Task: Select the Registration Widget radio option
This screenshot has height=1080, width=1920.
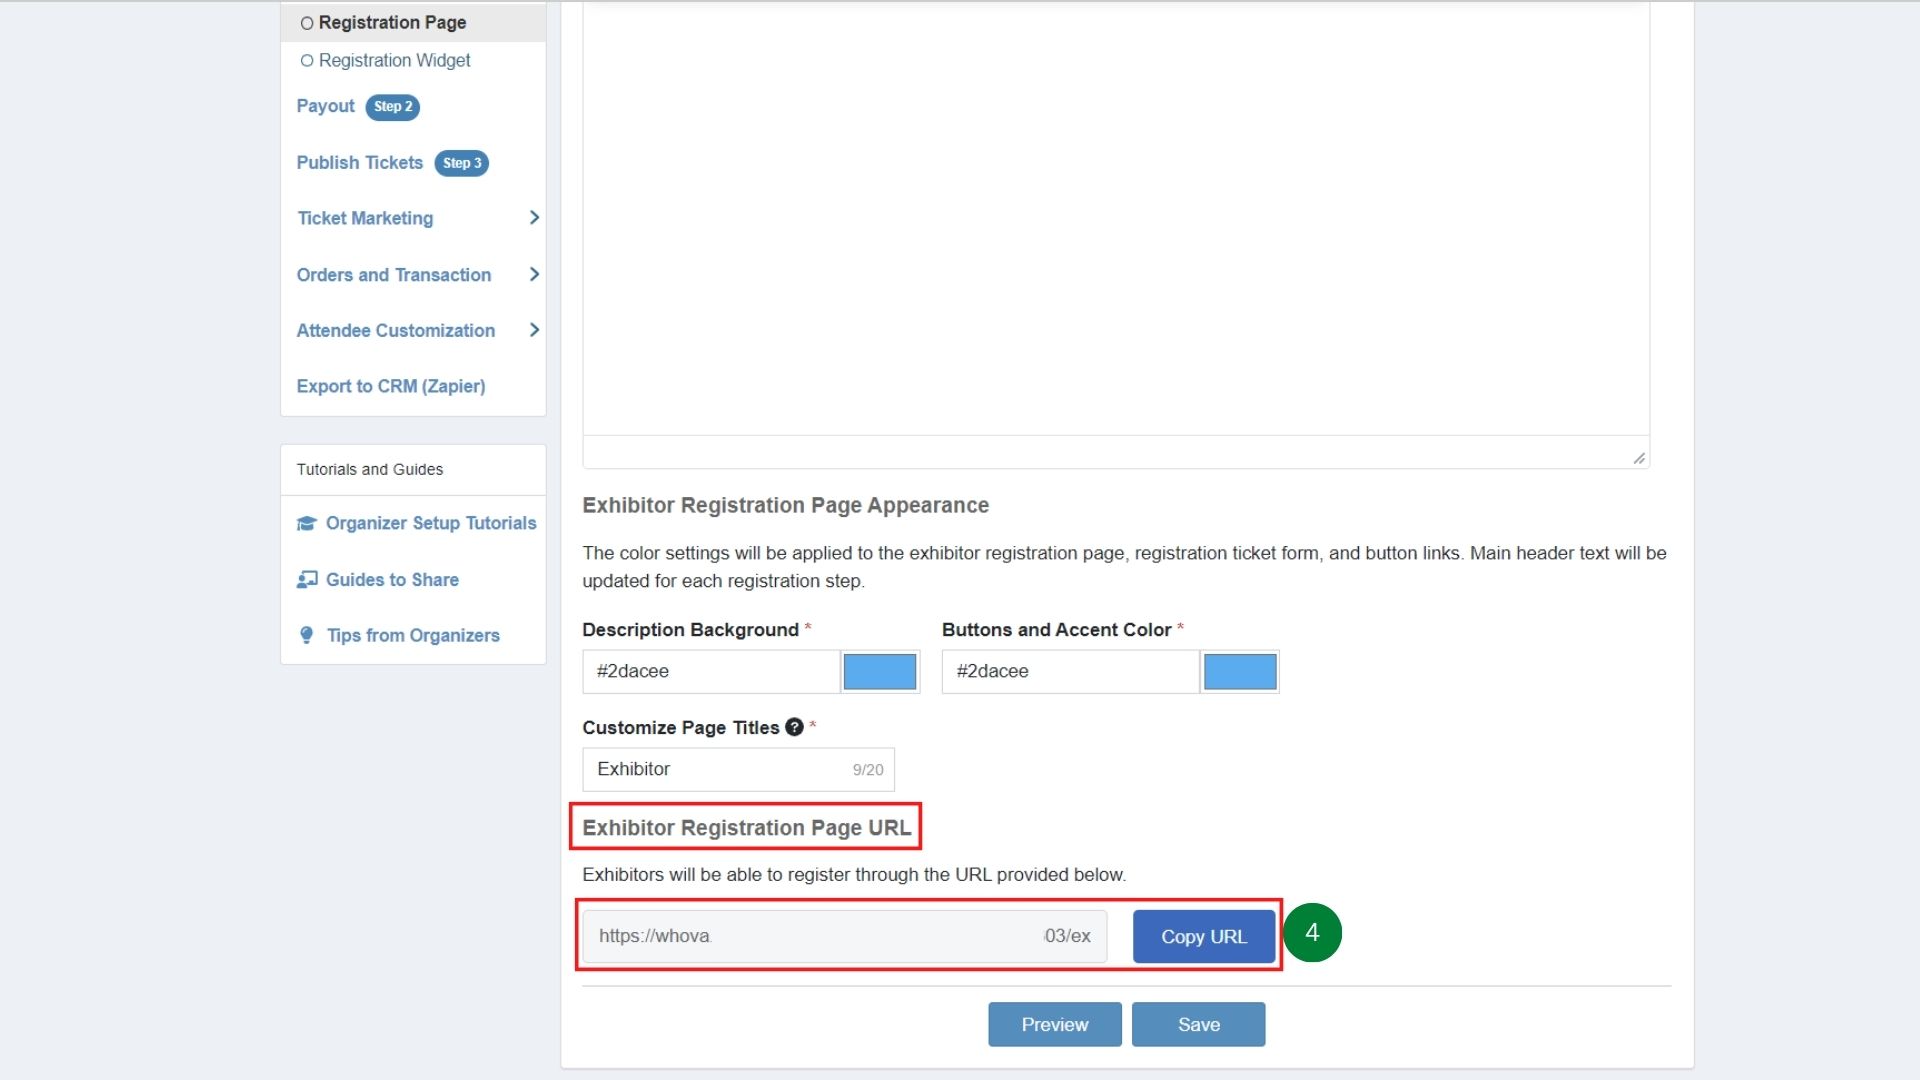Action: 306,60
